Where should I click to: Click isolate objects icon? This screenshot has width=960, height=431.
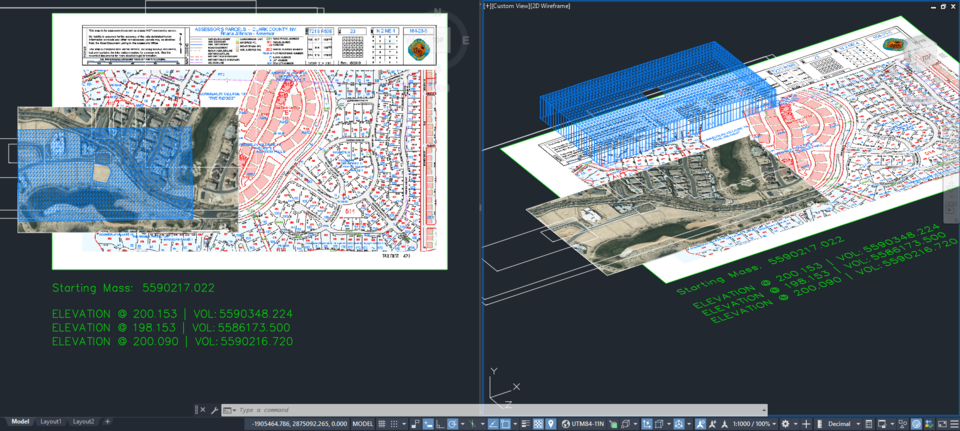coord(904,424)
